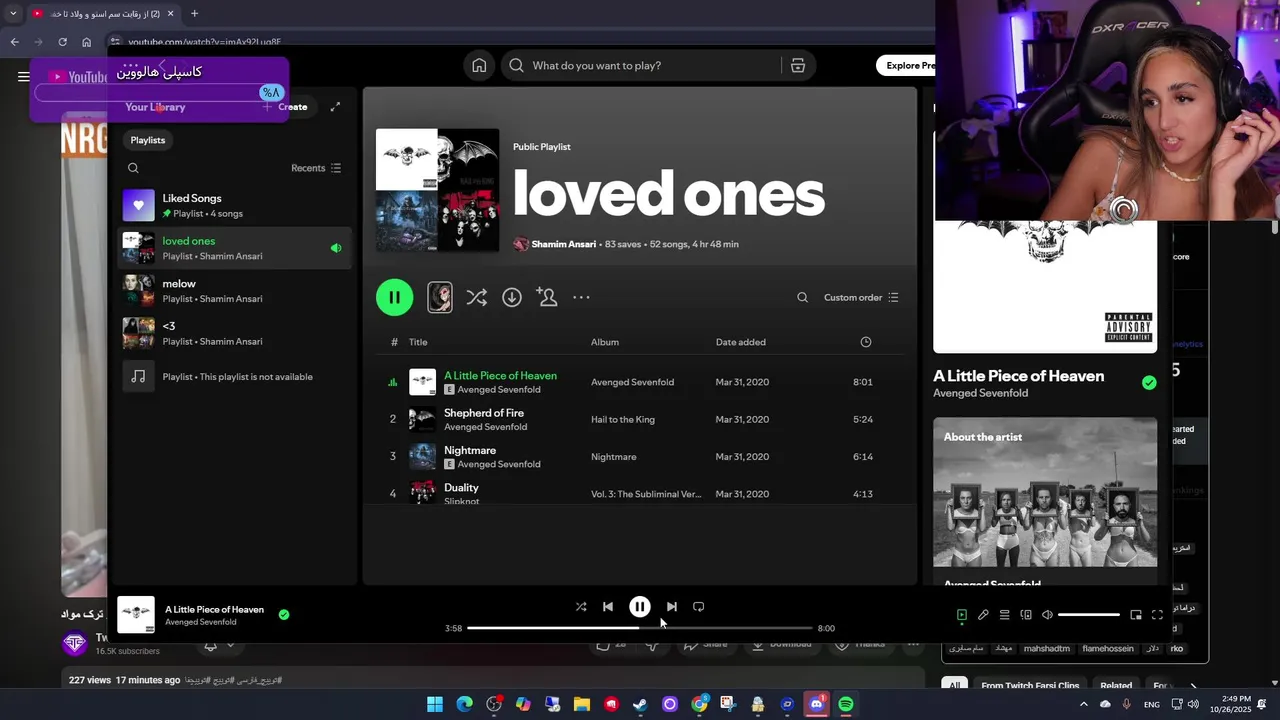Enable shuffle in the playlist action bar
The height and width of the screenshot is (720, 1280).
coord(476,297)
